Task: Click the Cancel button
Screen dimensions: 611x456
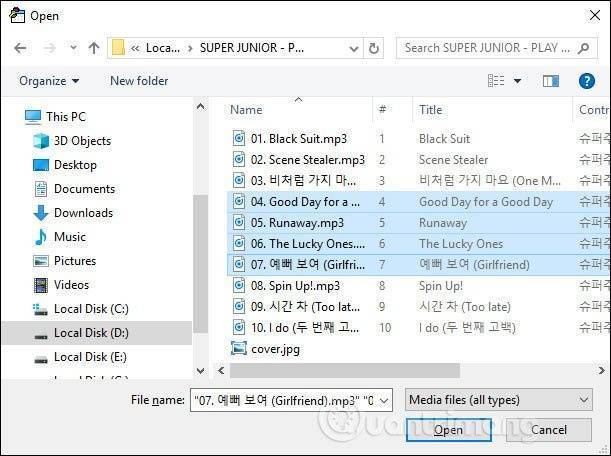Action: (x=548, y=430)
